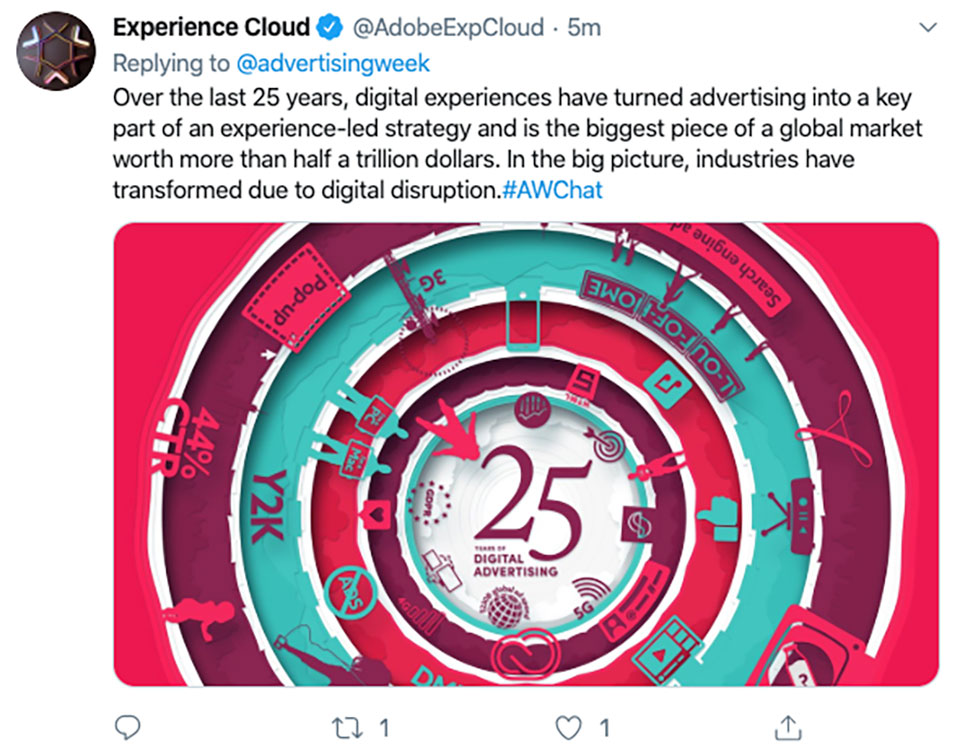
Task: Expand the tweet options chevron menu
Action: pyautogui.click(x=928, y=28)
